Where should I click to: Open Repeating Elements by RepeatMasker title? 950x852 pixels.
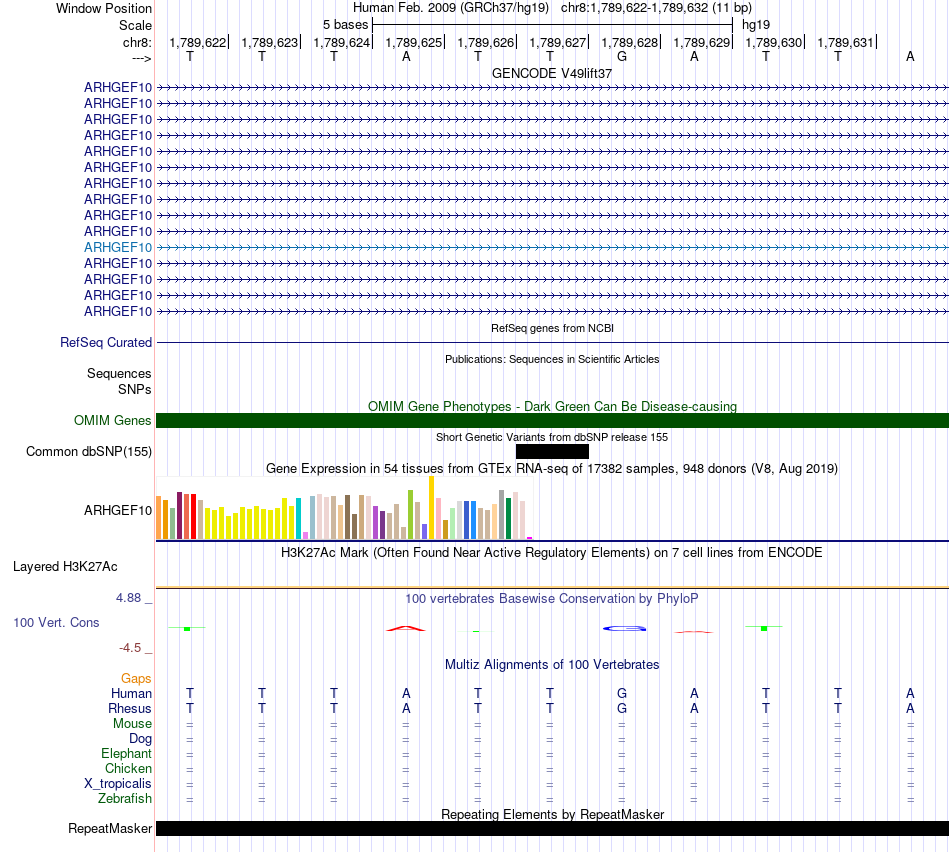point(552,814)
